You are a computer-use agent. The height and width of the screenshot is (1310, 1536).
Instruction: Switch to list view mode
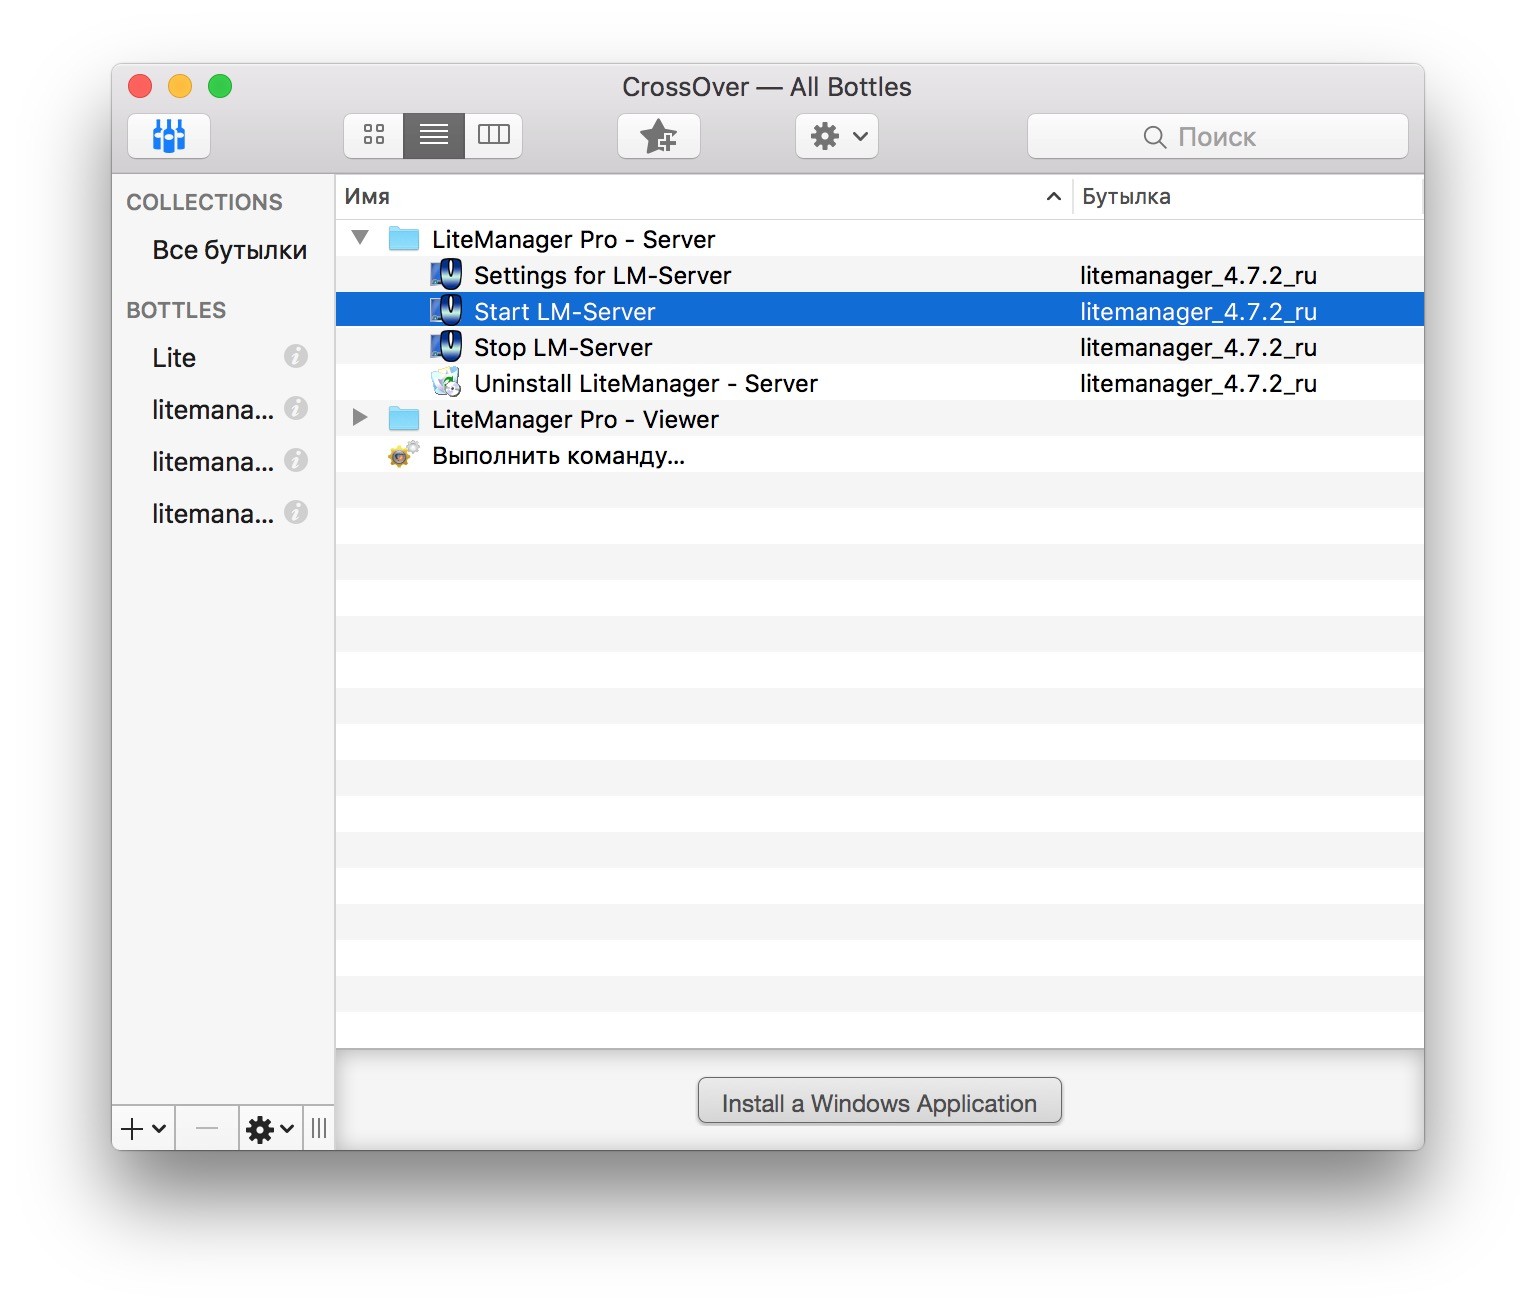[434, 135]
